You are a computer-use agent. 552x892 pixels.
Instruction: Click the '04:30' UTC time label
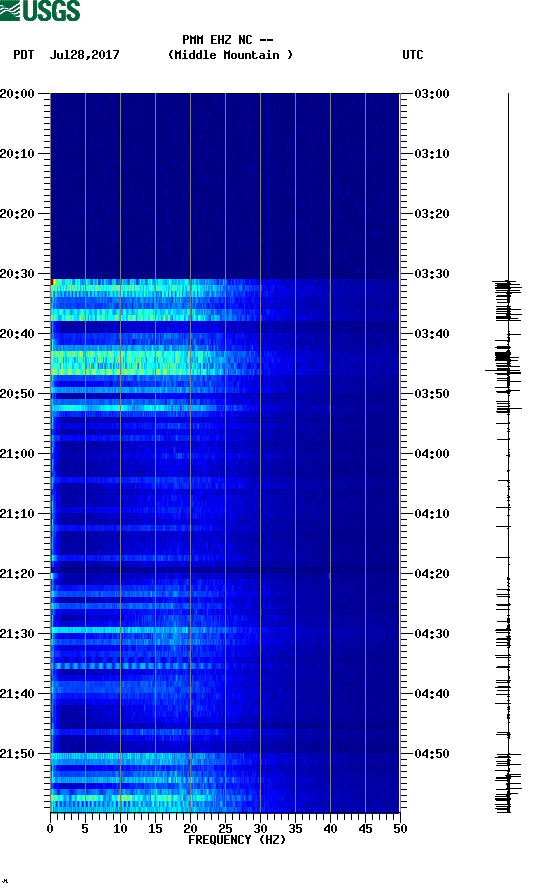[x=432, y=634]
